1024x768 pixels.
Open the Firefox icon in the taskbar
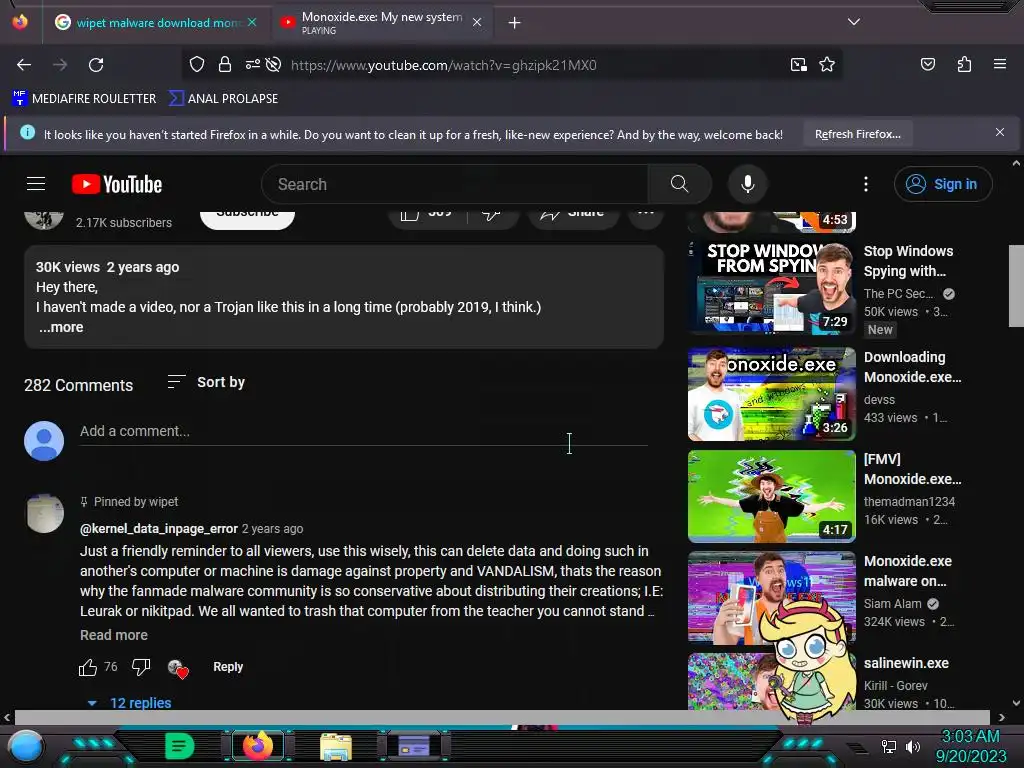coord(258,745)
